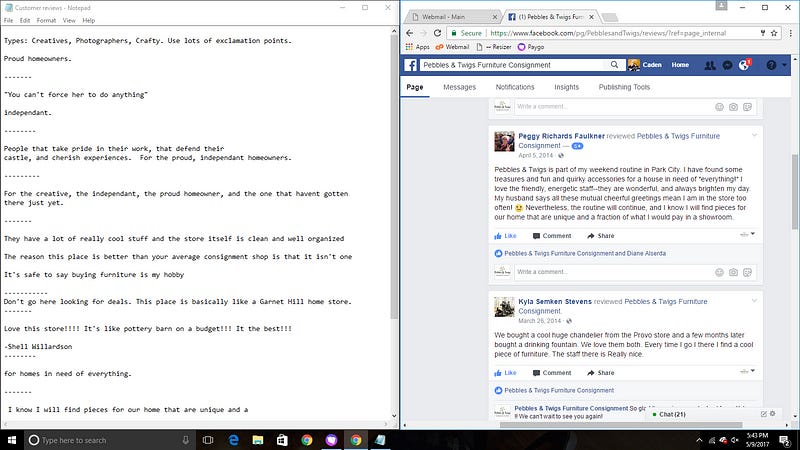This screenshot has height=450, width=800.
Task: Open the Facebook help question-mark icon
Action: pos(771,65)
